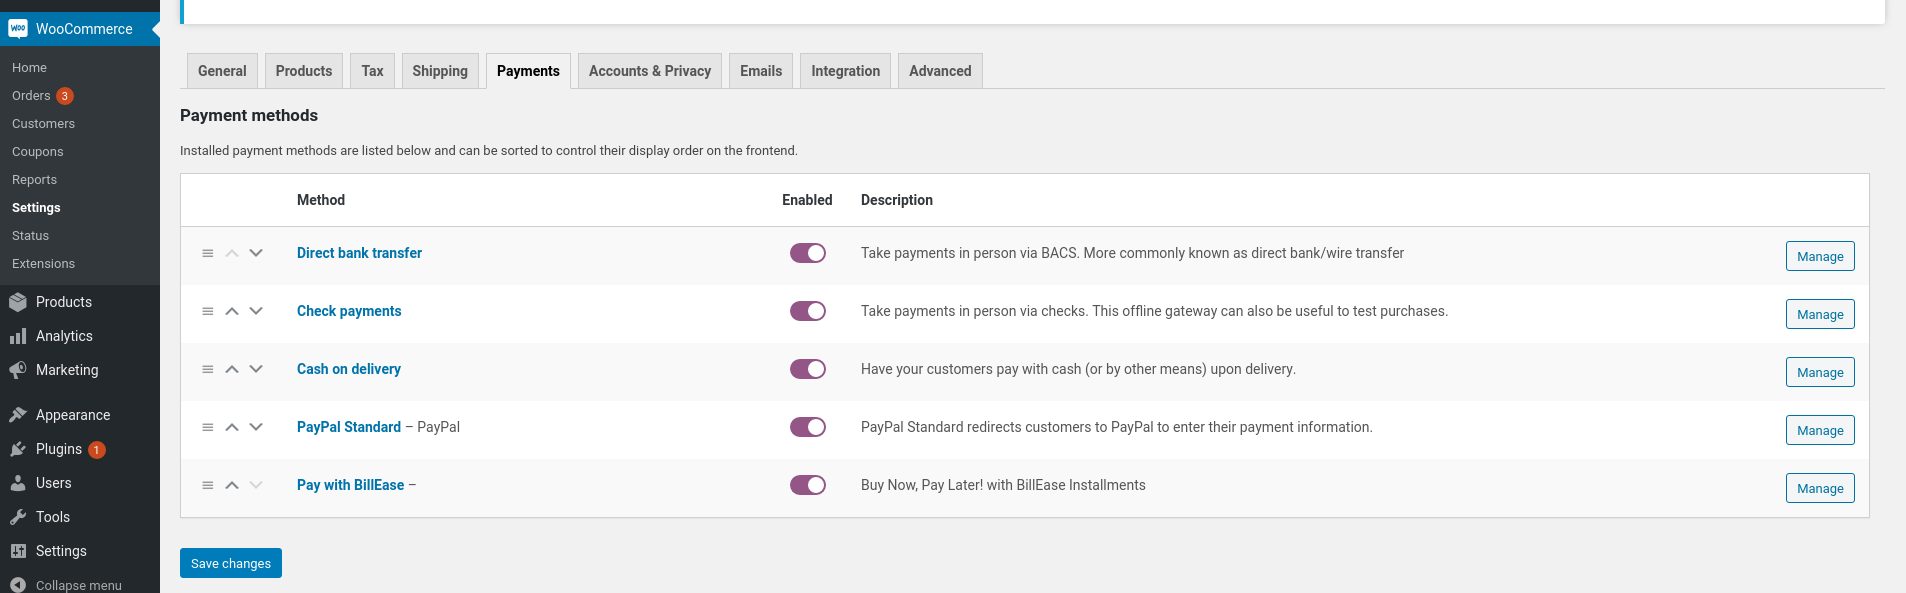The width and height of the screenshot is (1906, 593).
Task: Go to the Advanced tab
Action: (x=940, y=71)
